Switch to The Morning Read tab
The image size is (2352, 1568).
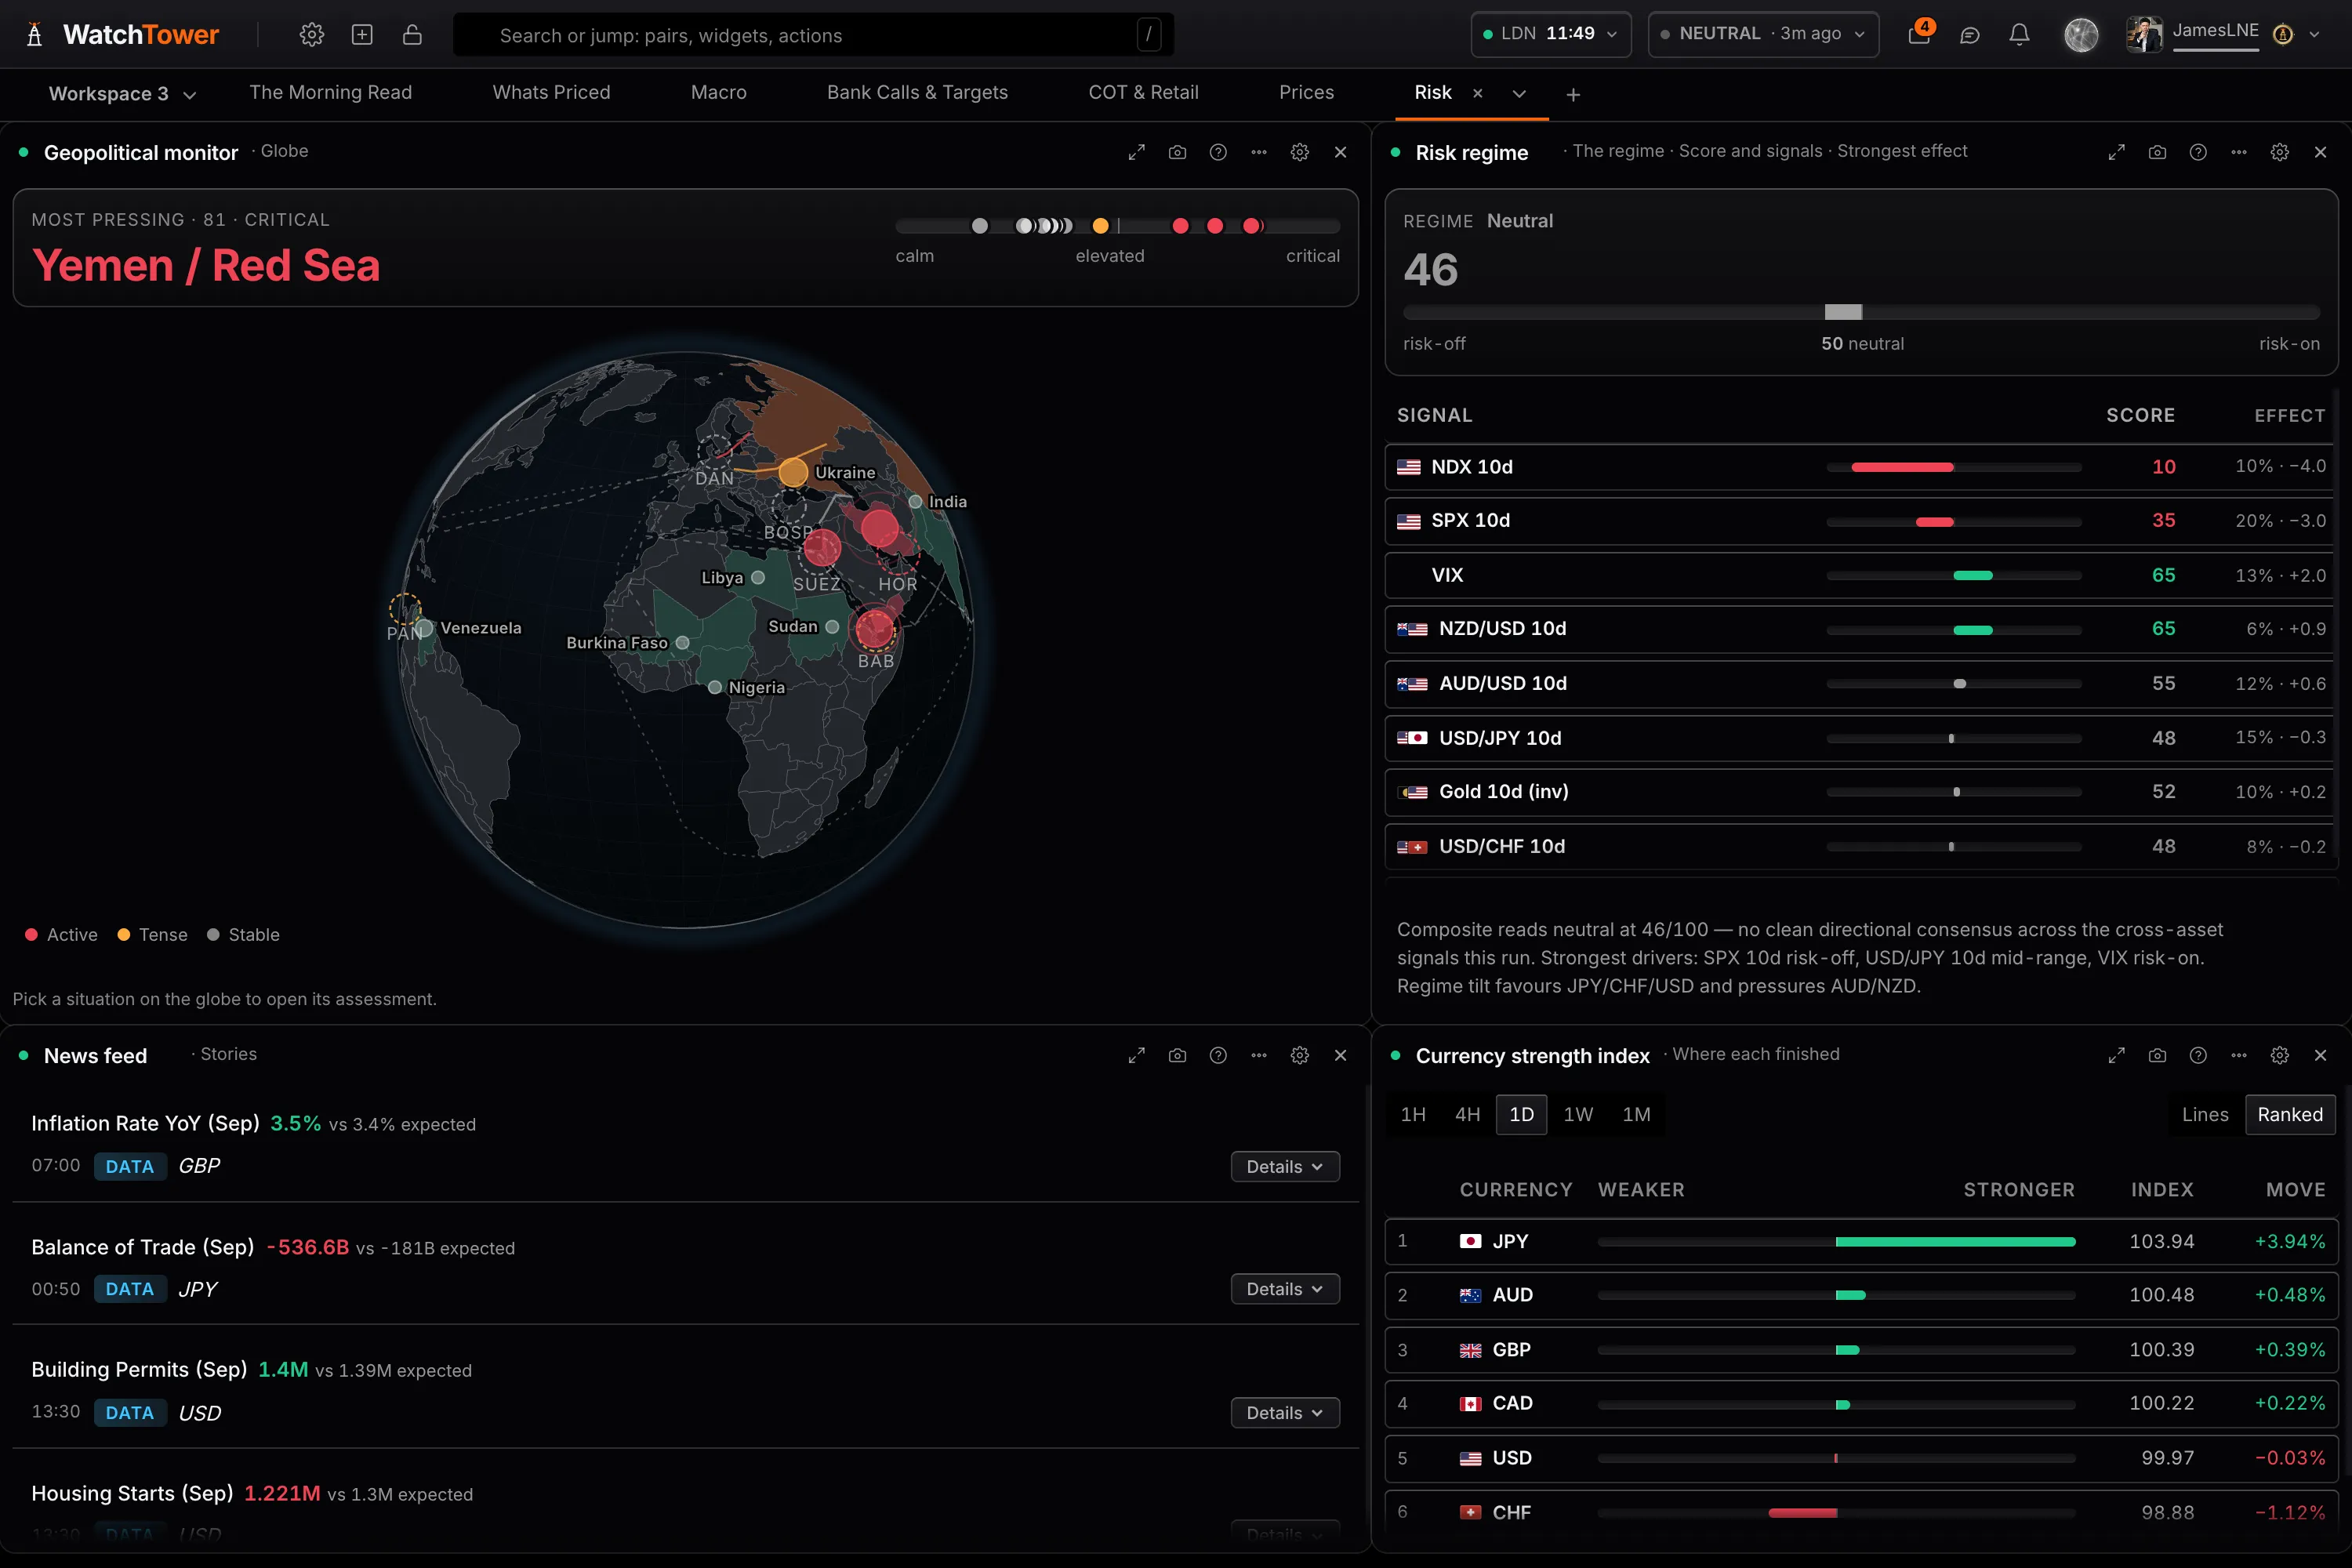[330, 93]
